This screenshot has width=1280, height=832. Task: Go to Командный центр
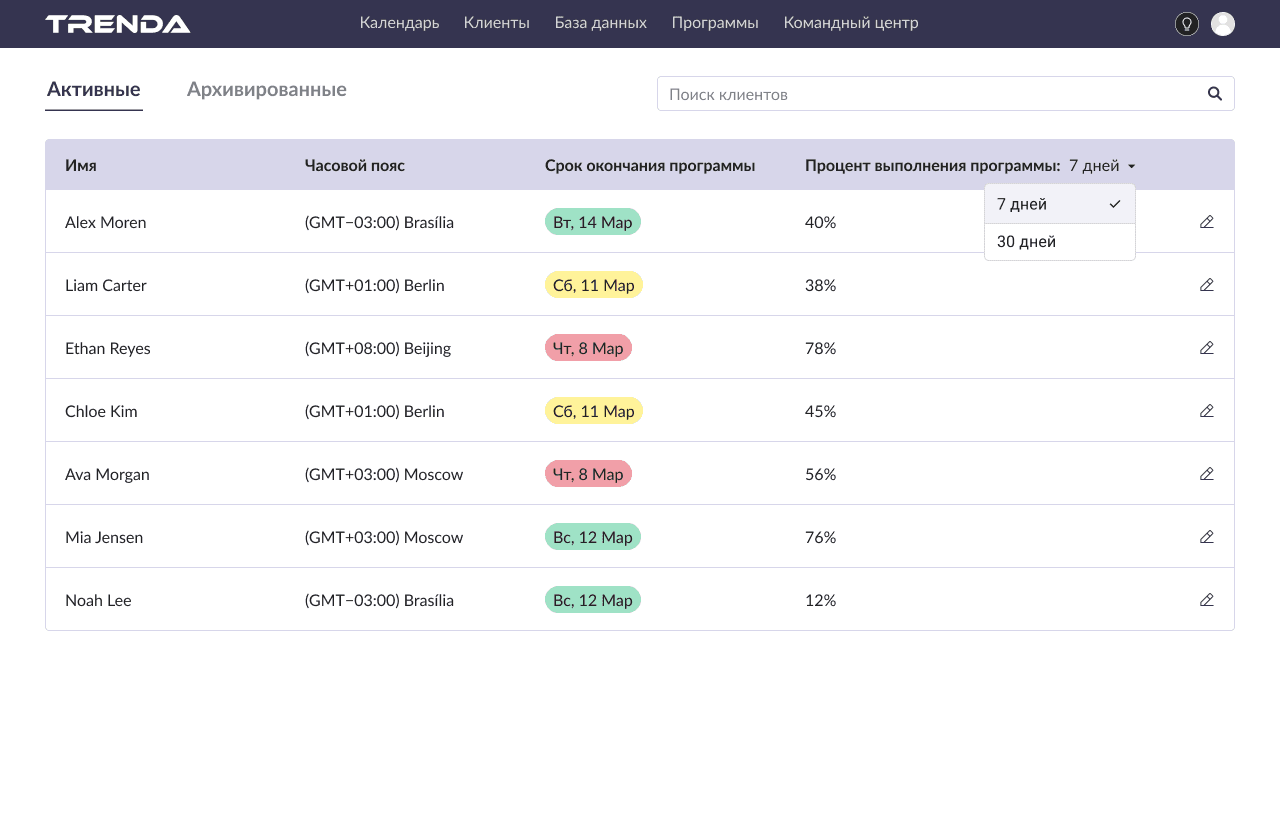[x=850, y=23]
